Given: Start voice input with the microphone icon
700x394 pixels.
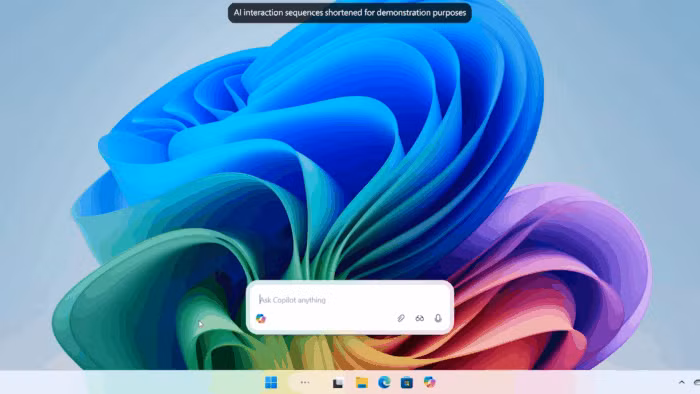Looking at the screenshot, I should (438, 318).
